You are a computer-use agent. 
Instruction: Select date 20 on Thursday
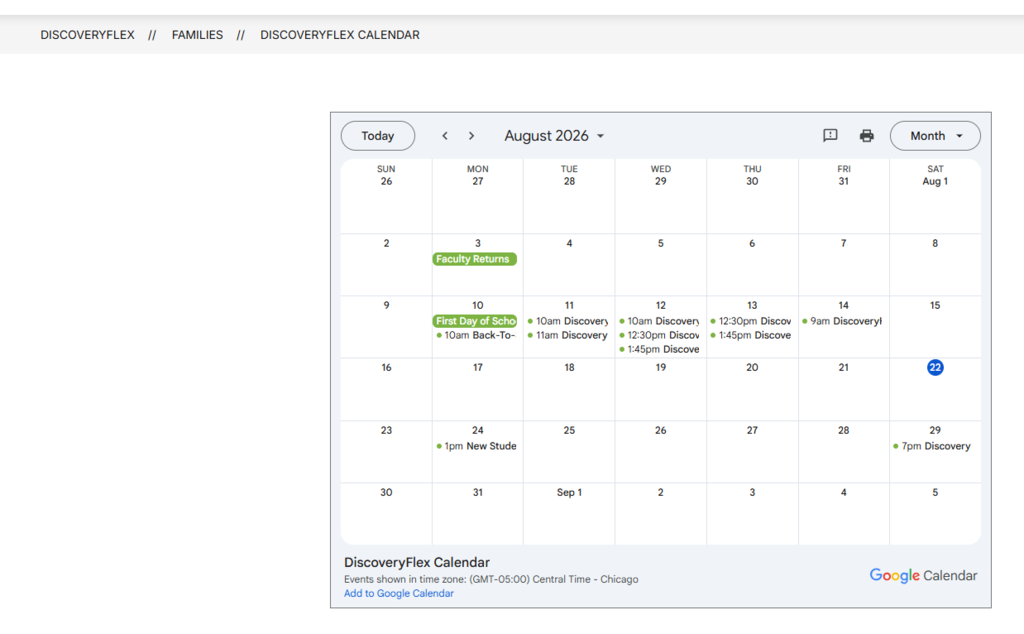tap(752, 368)
